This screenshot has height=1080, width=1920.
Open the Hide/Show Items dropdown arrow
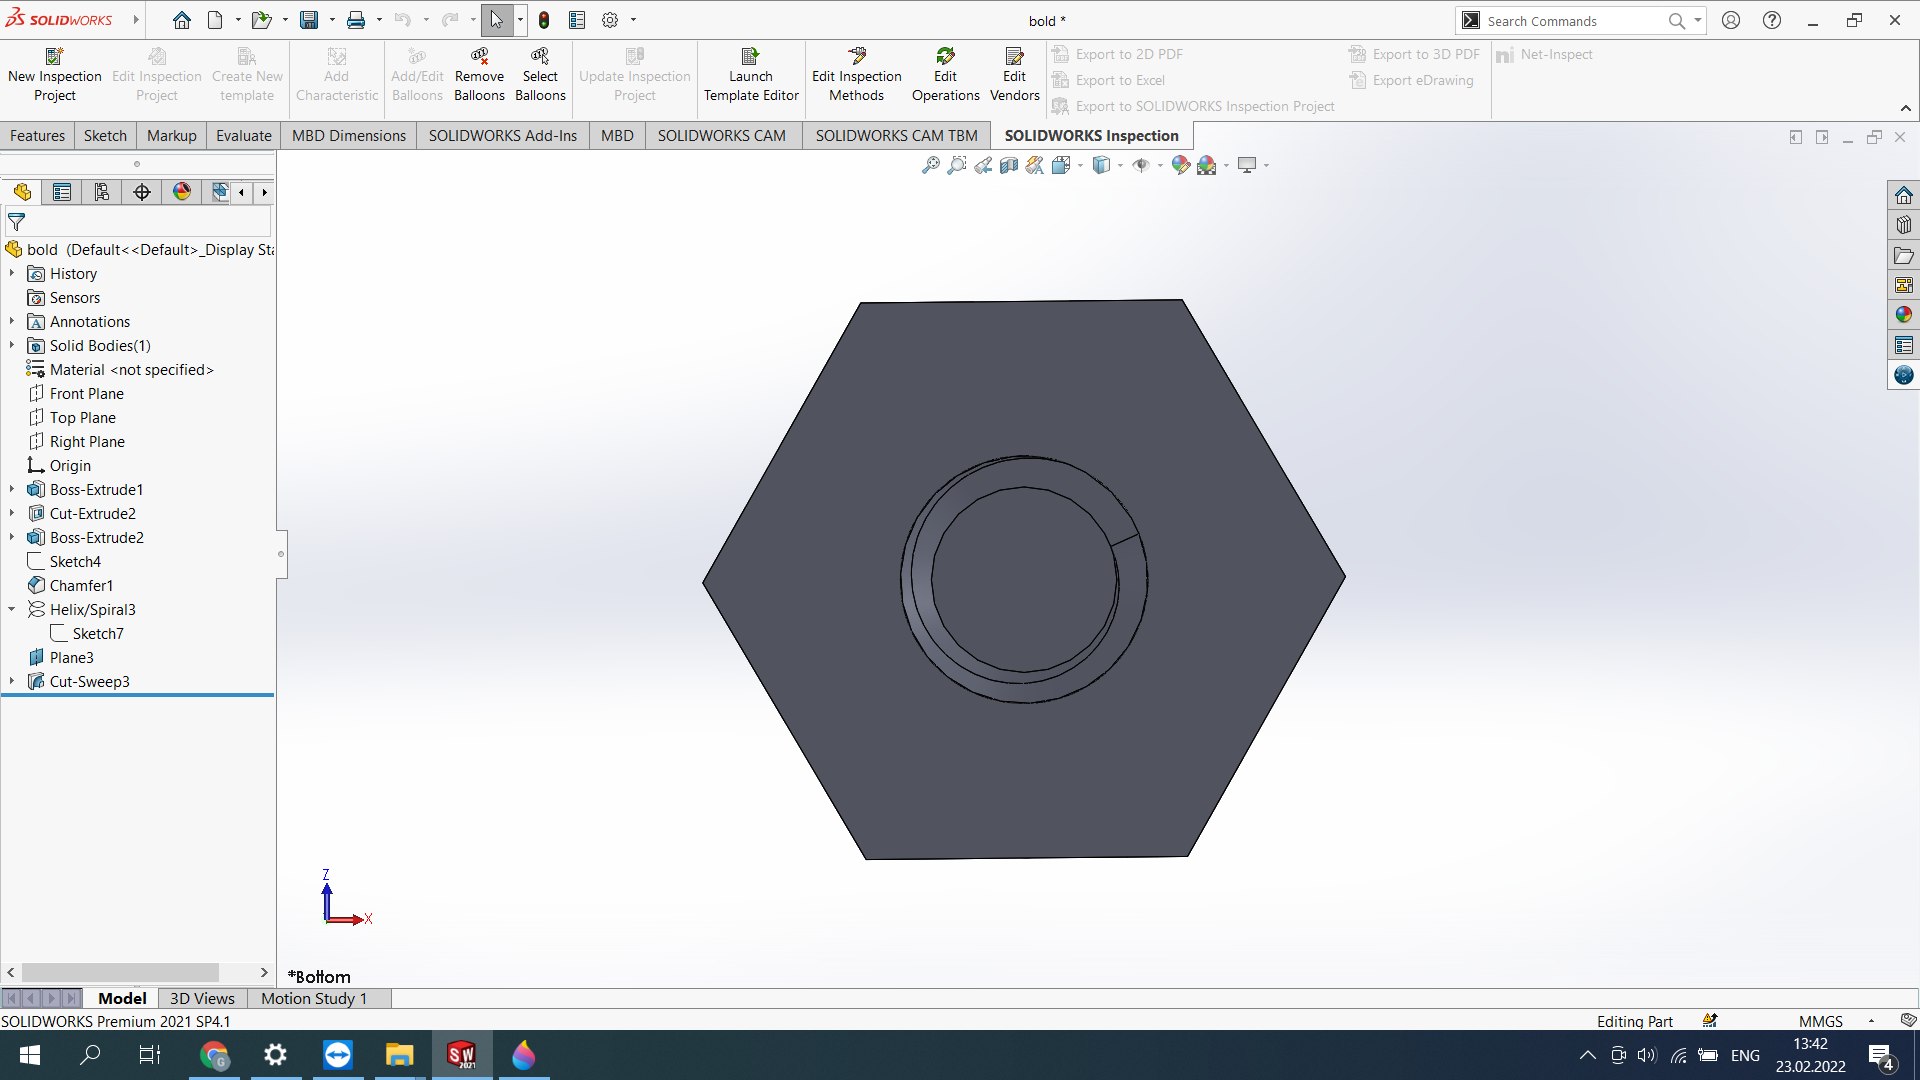[1160, 165]
